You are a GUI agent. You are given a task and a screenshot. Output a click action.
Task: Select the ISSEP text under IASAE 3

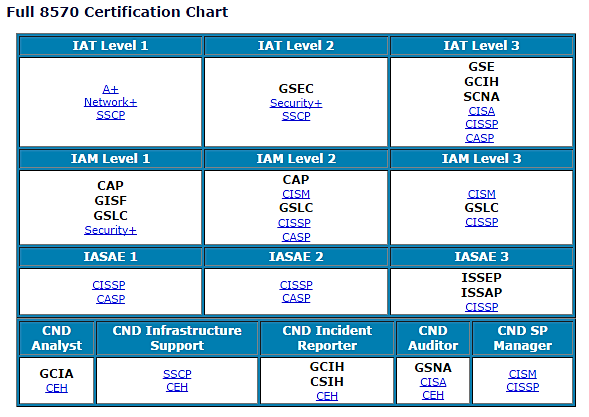pyautogui.click(x=482, y=278)
